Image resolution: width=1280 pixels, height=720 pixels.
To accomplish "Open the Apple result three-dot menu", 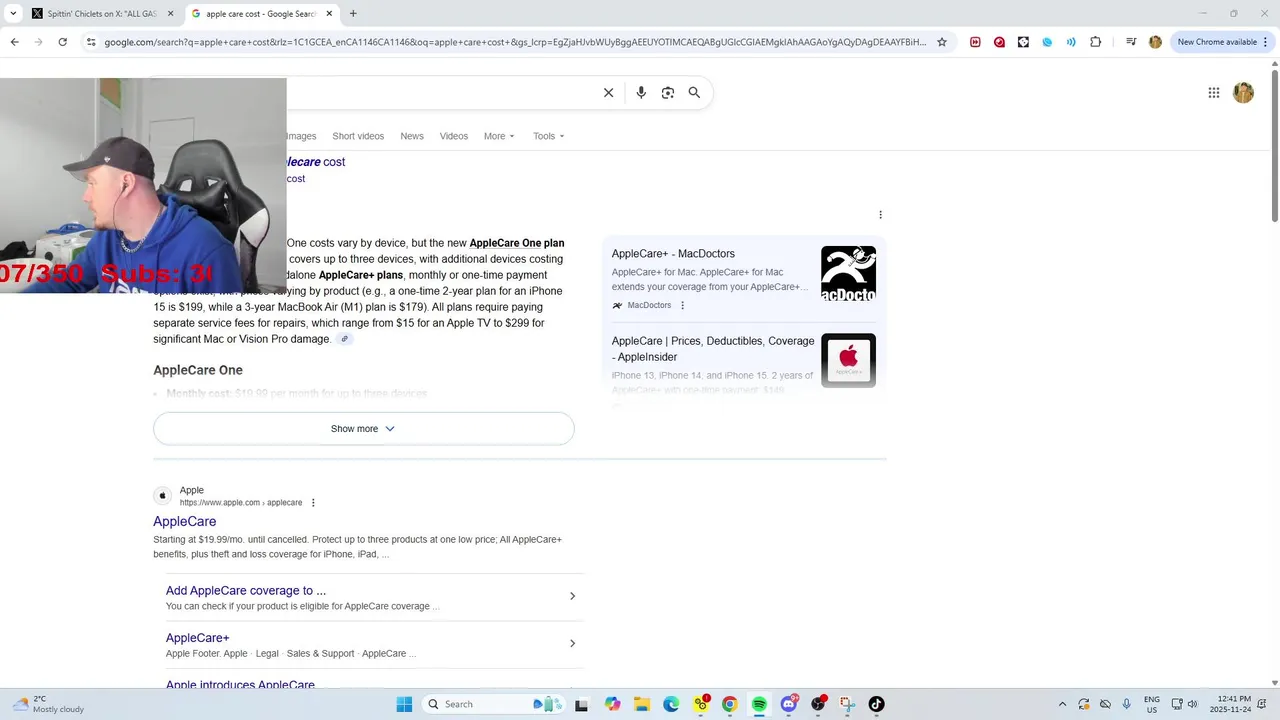I will (313, 503).
